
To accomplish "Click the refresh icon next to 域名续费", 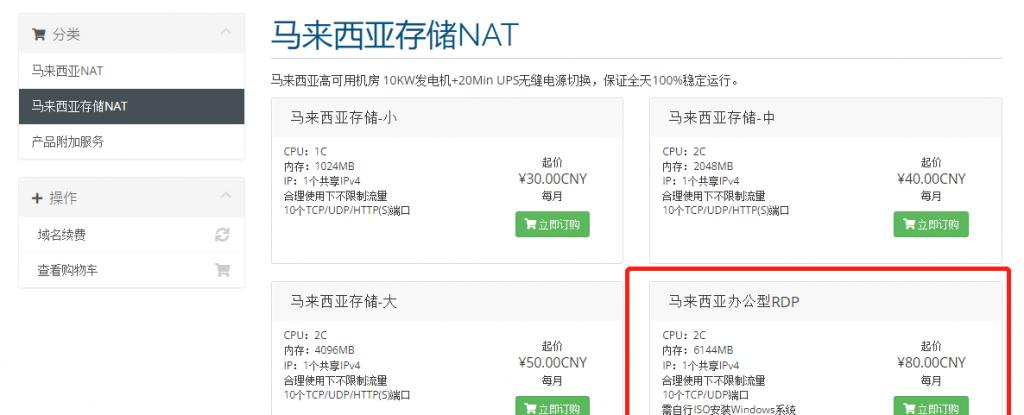I will 222,235.
